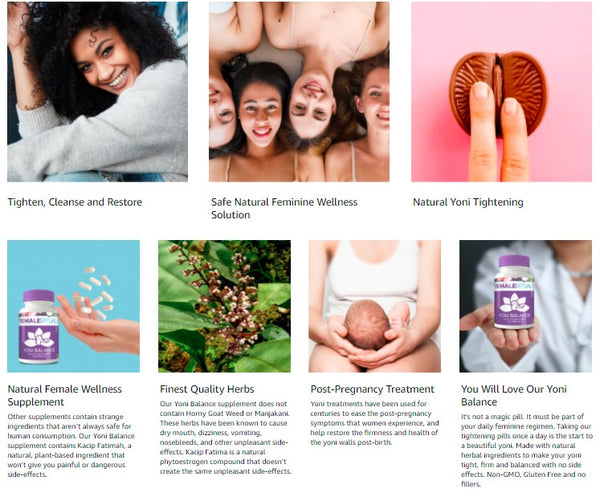Click the 'Finest Quality Herbs' heading
Image resolution: width=600 pixels, height=501 pixels.
207,389
